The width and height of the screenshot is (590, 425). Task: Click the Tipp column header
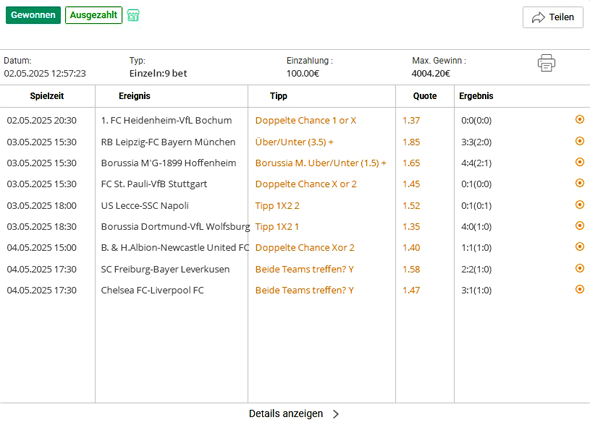tap(278, 96)
